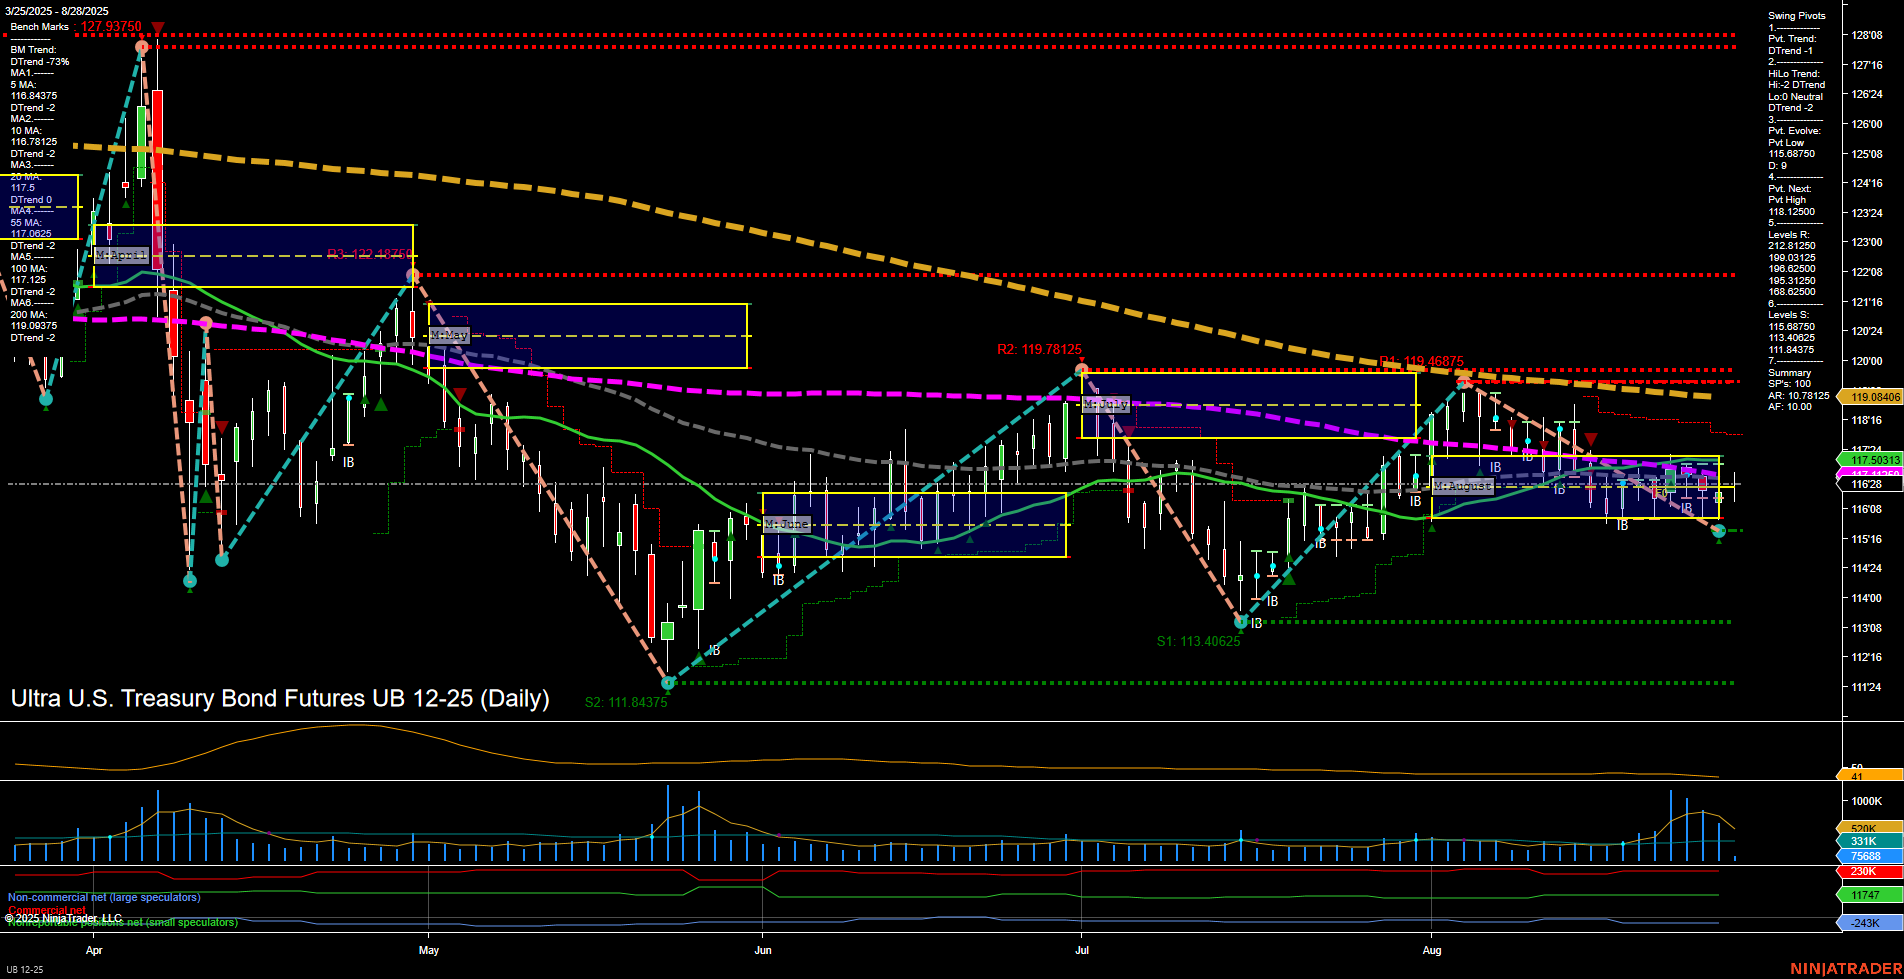Select the R1: 119.46875 resistance label
The image size is (1904, 979).
click(1421, 362)
